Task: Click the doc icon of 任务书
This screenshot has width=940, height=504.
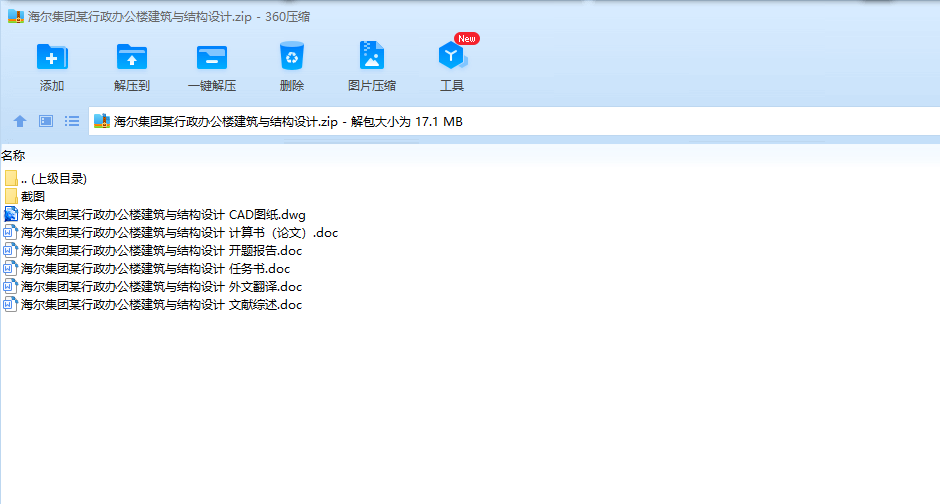Action: click(x=10, y=268)
